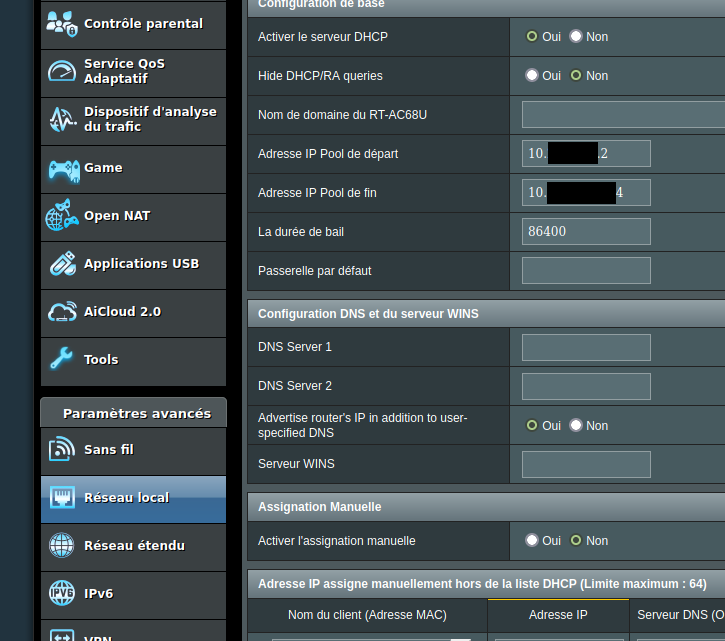
Task: Click the Réseau étendu globe icon
Action: click(62, 545)
